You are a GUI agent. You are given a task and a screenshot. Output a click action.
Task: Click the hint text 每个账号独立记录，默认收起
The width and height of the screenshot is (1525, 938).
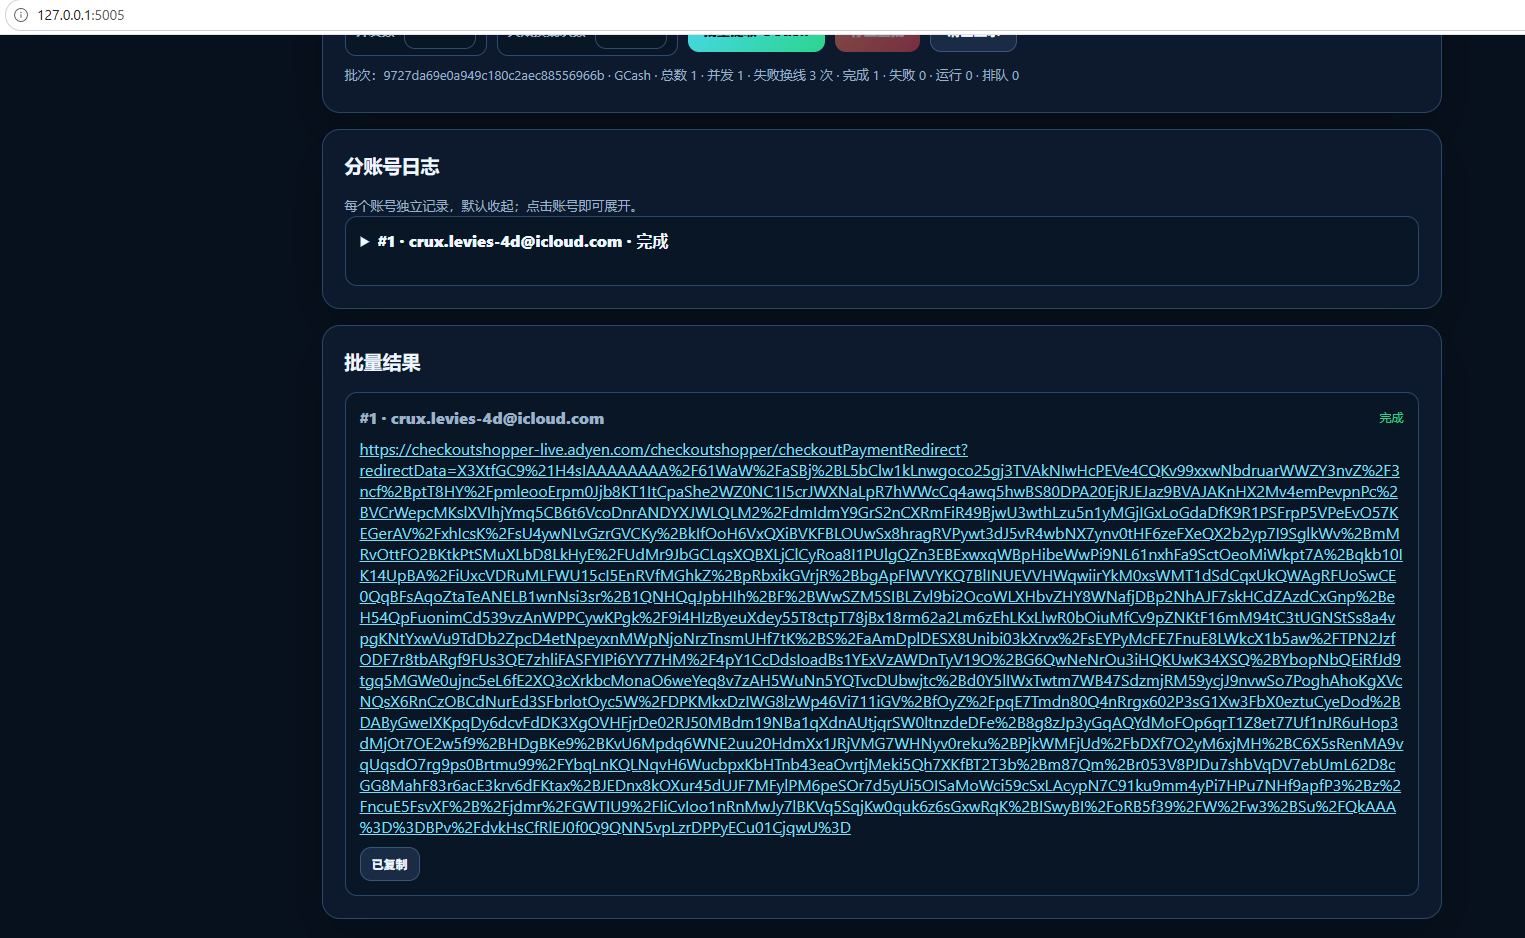pyautogui.click(x=491, y=206)
